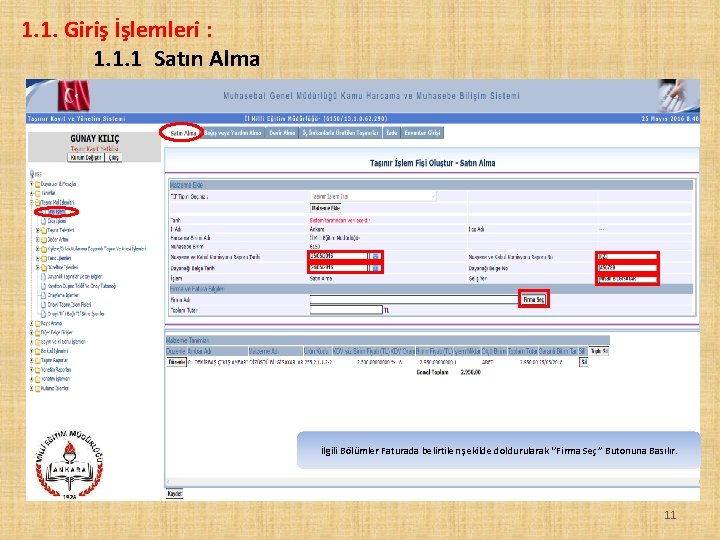The height and width of the screenshot is (540, 720).
Task: Switch to the Satın Alma tab
Action: pos(183,133)
